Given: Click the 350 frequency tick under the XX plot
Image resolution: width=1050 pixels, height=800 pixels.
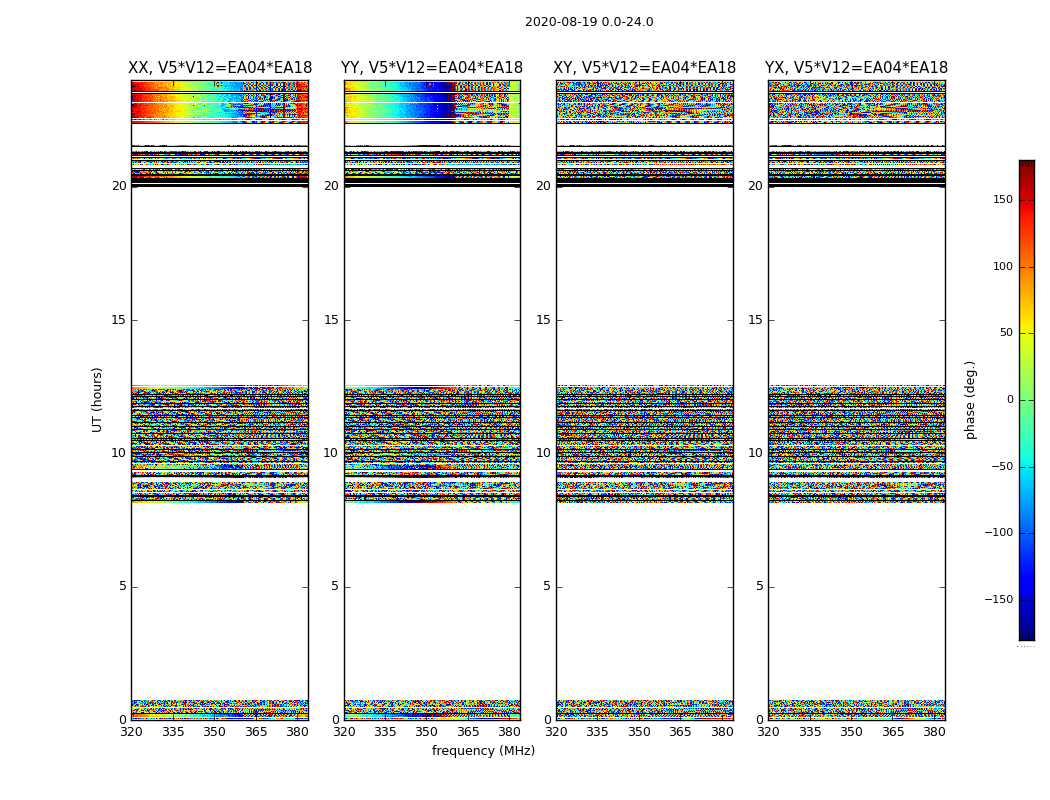Looking at the screenshot, I should [x=214, y=732].
